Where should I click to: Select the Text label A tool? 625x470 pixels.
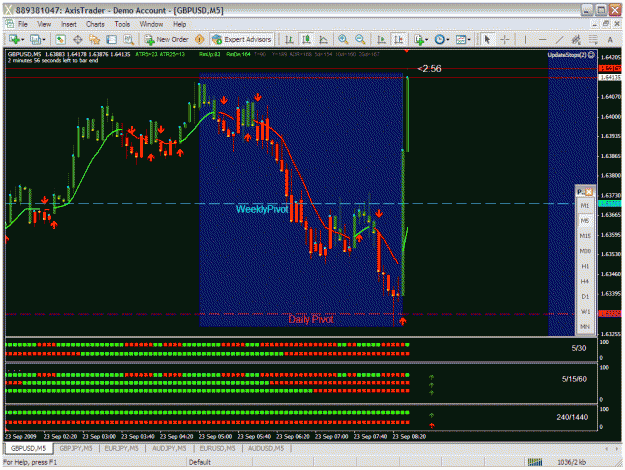click(610, 39)
